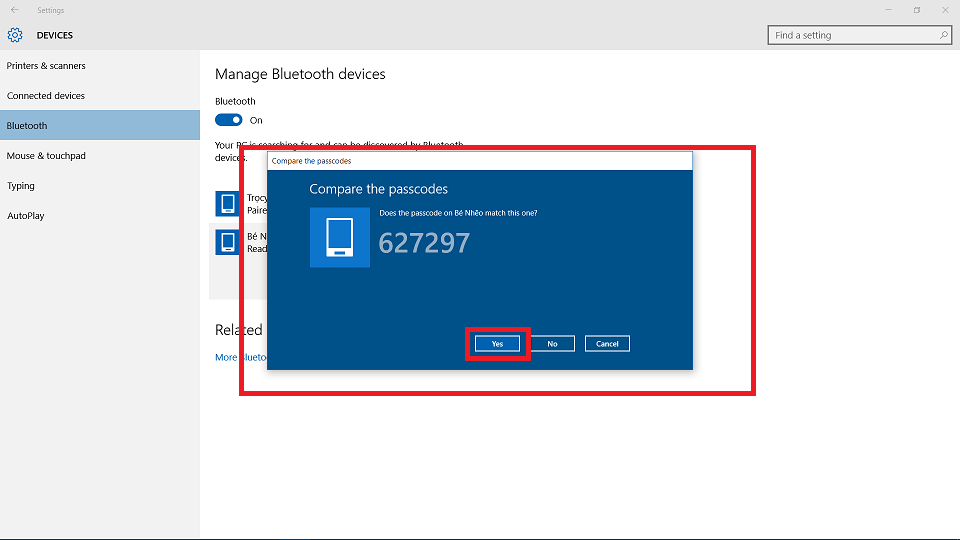This screenshot has height=540, width=960.
Task: Click the Manage Bluetooth devices heading
Action: point(300,74)
